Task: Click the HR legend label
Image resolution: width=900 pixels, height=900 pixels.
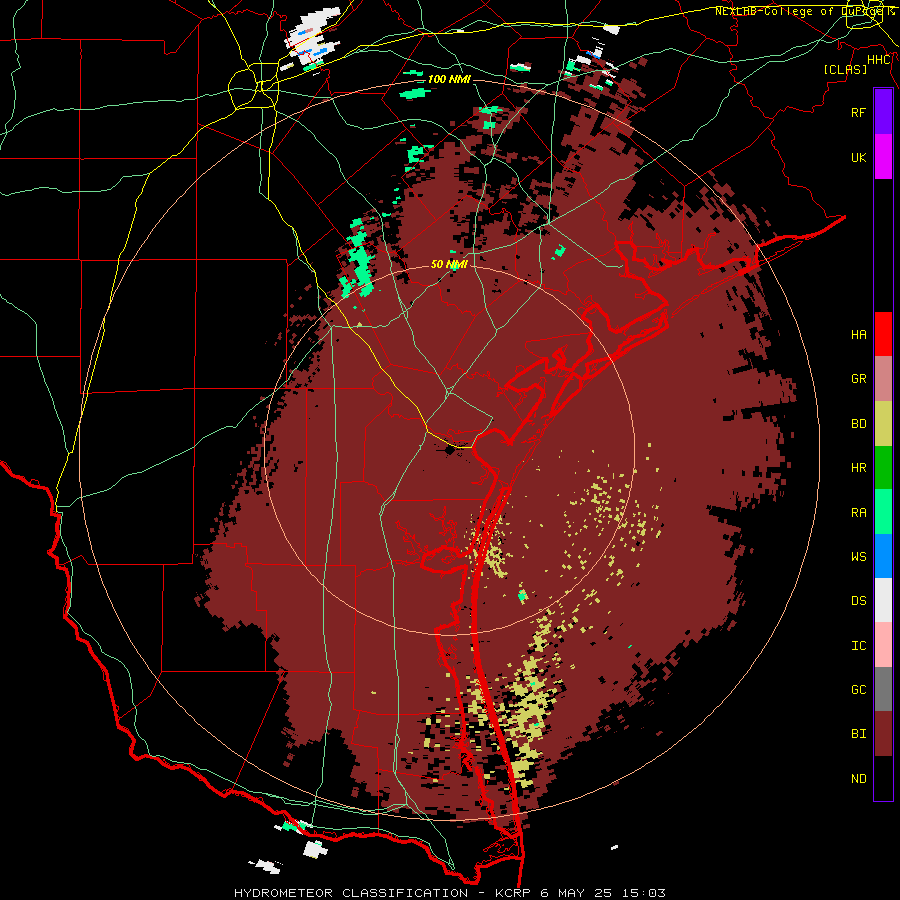Action: [858, 467]
